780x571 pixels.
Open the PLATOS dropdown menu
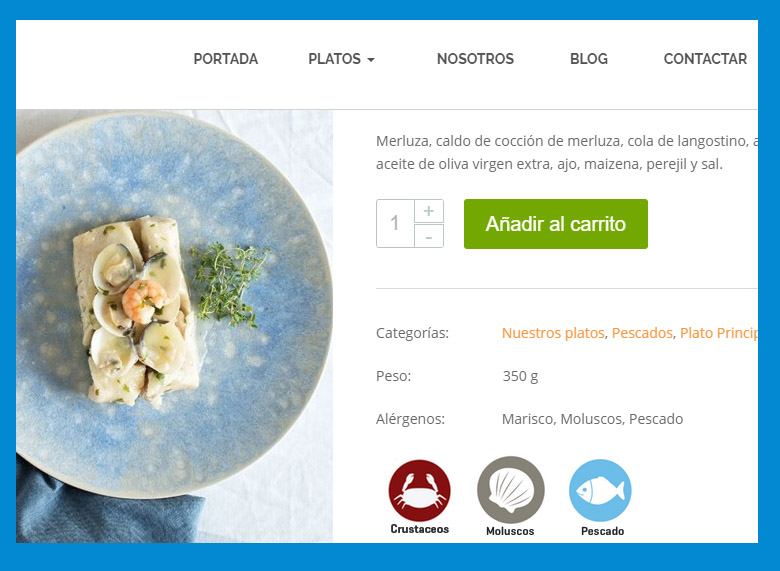[341, 59]
